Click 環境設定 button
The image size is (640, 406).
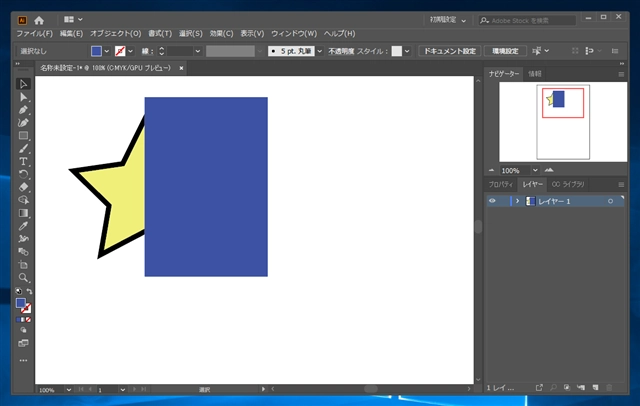pyautogui.click(x=505, y=51)
